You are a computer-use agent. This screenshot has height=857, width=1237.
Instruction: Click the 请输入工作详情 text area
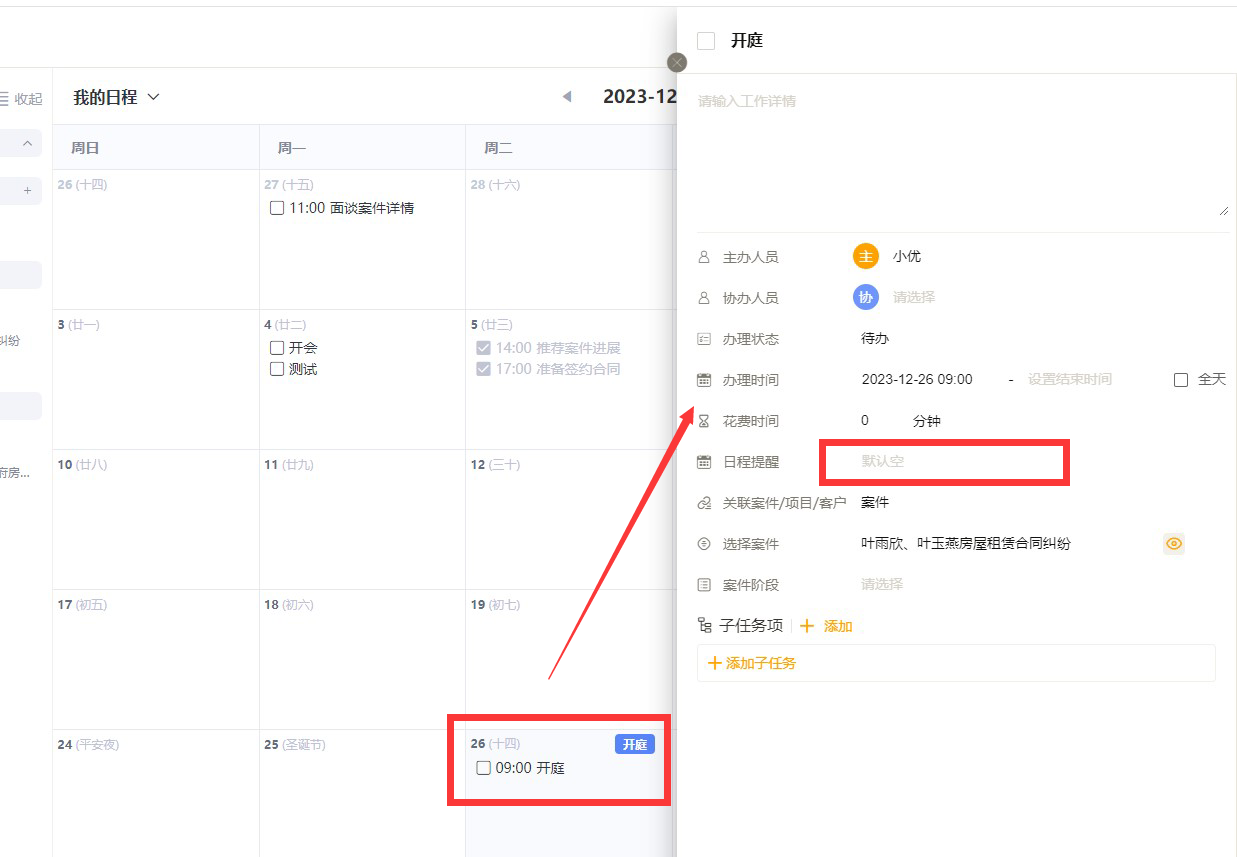click(x=960, y=150)
